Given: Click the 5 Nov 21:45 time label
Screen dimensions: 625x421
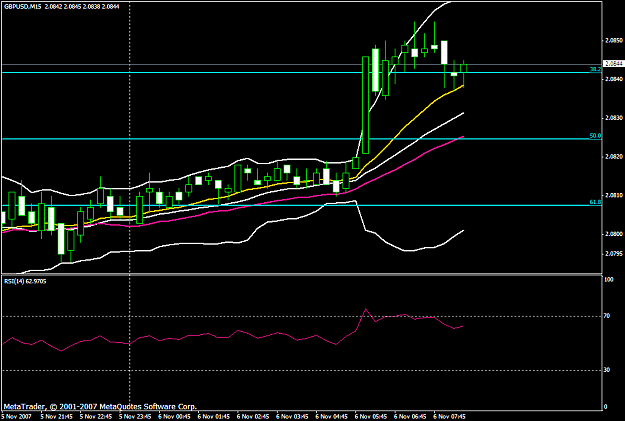Looking at the screenshot, I should (x=56, y=416).
